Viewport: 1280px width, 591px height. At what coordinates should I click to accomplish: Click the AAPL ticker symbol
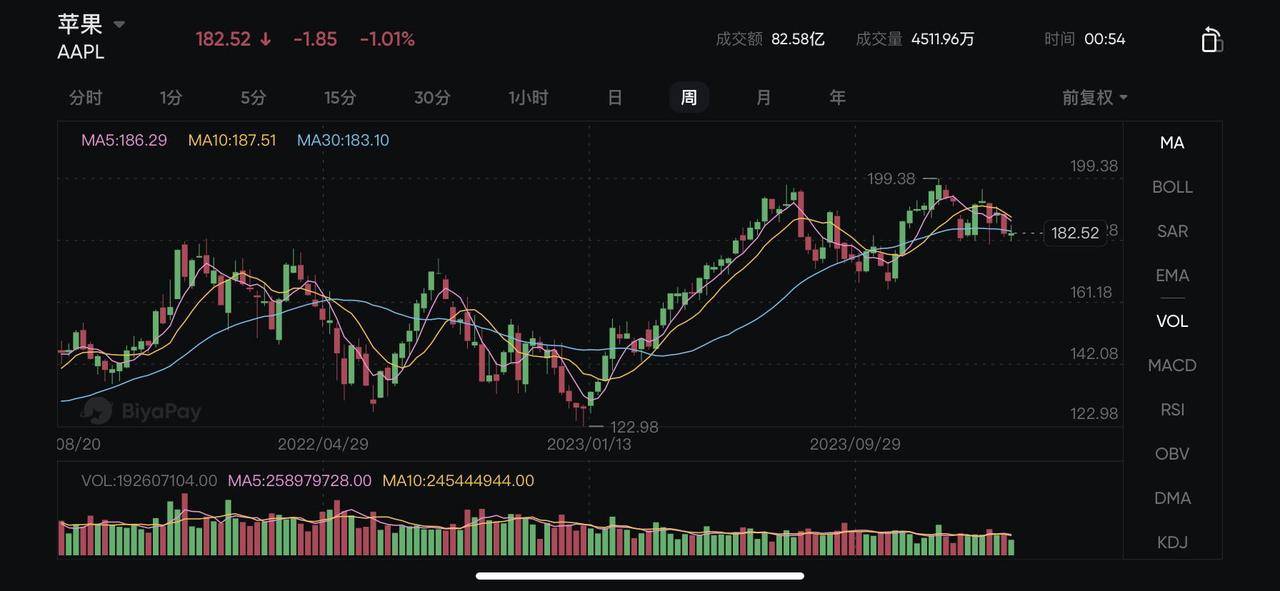[81, 52]
